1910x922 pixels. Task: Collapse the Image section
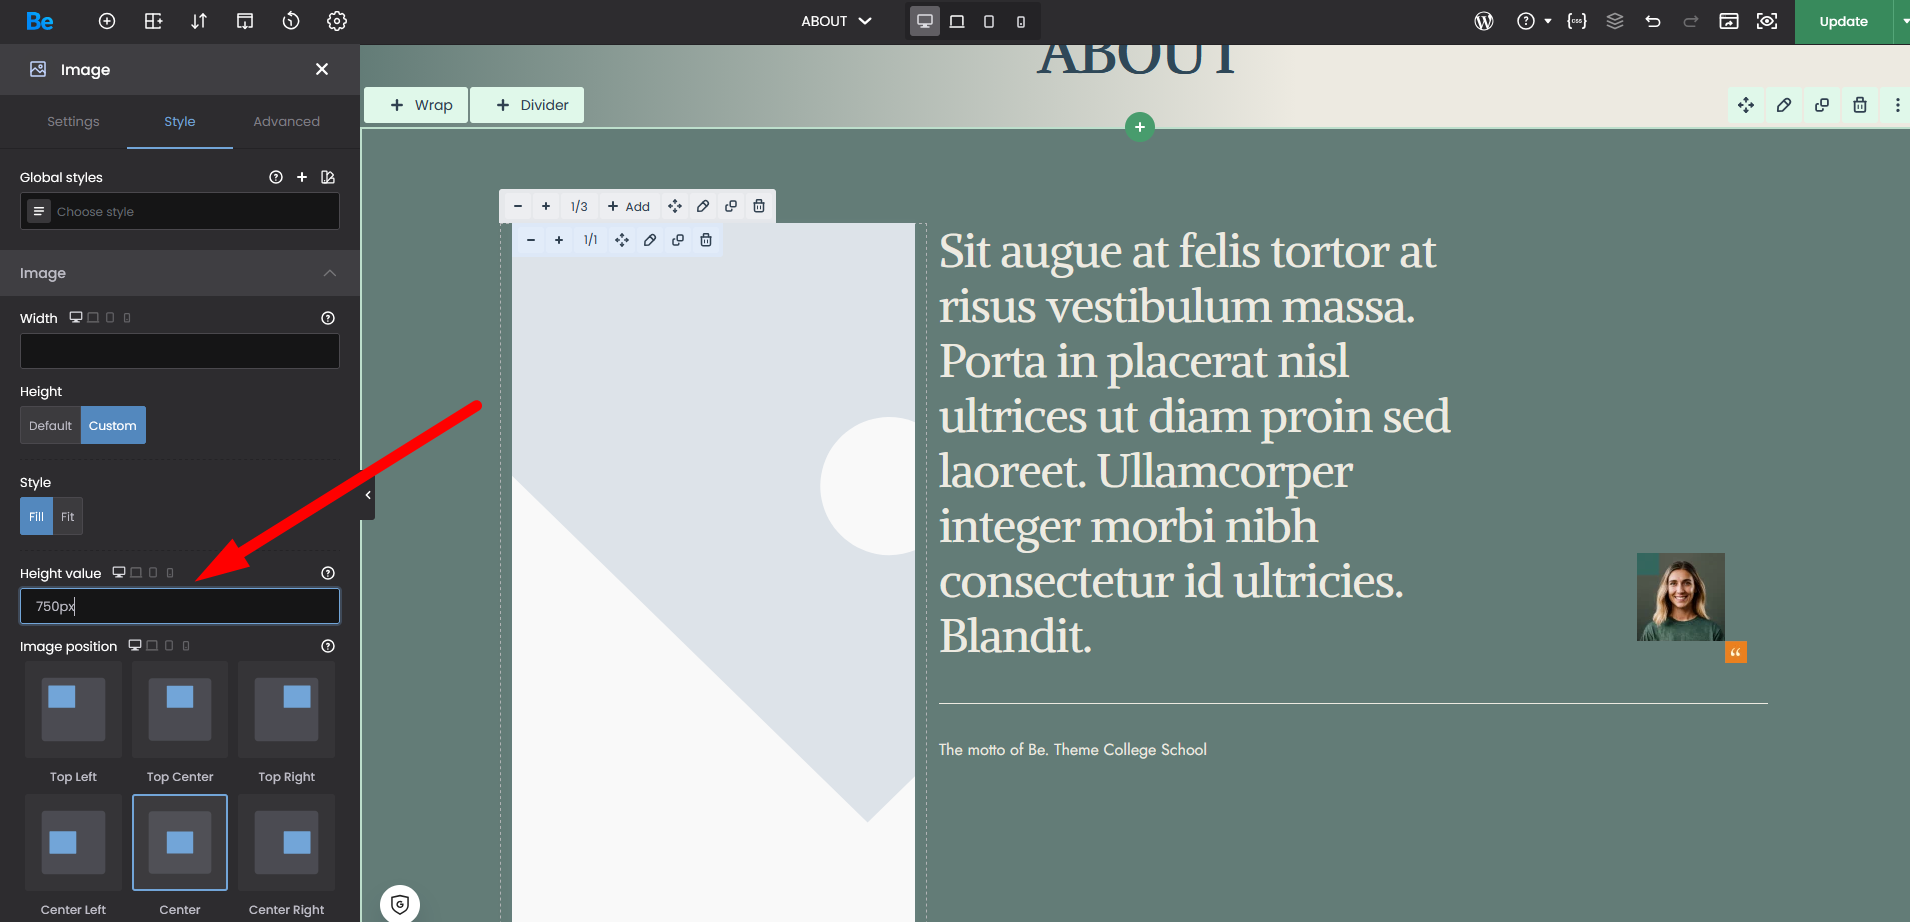[x=329, y=273]
